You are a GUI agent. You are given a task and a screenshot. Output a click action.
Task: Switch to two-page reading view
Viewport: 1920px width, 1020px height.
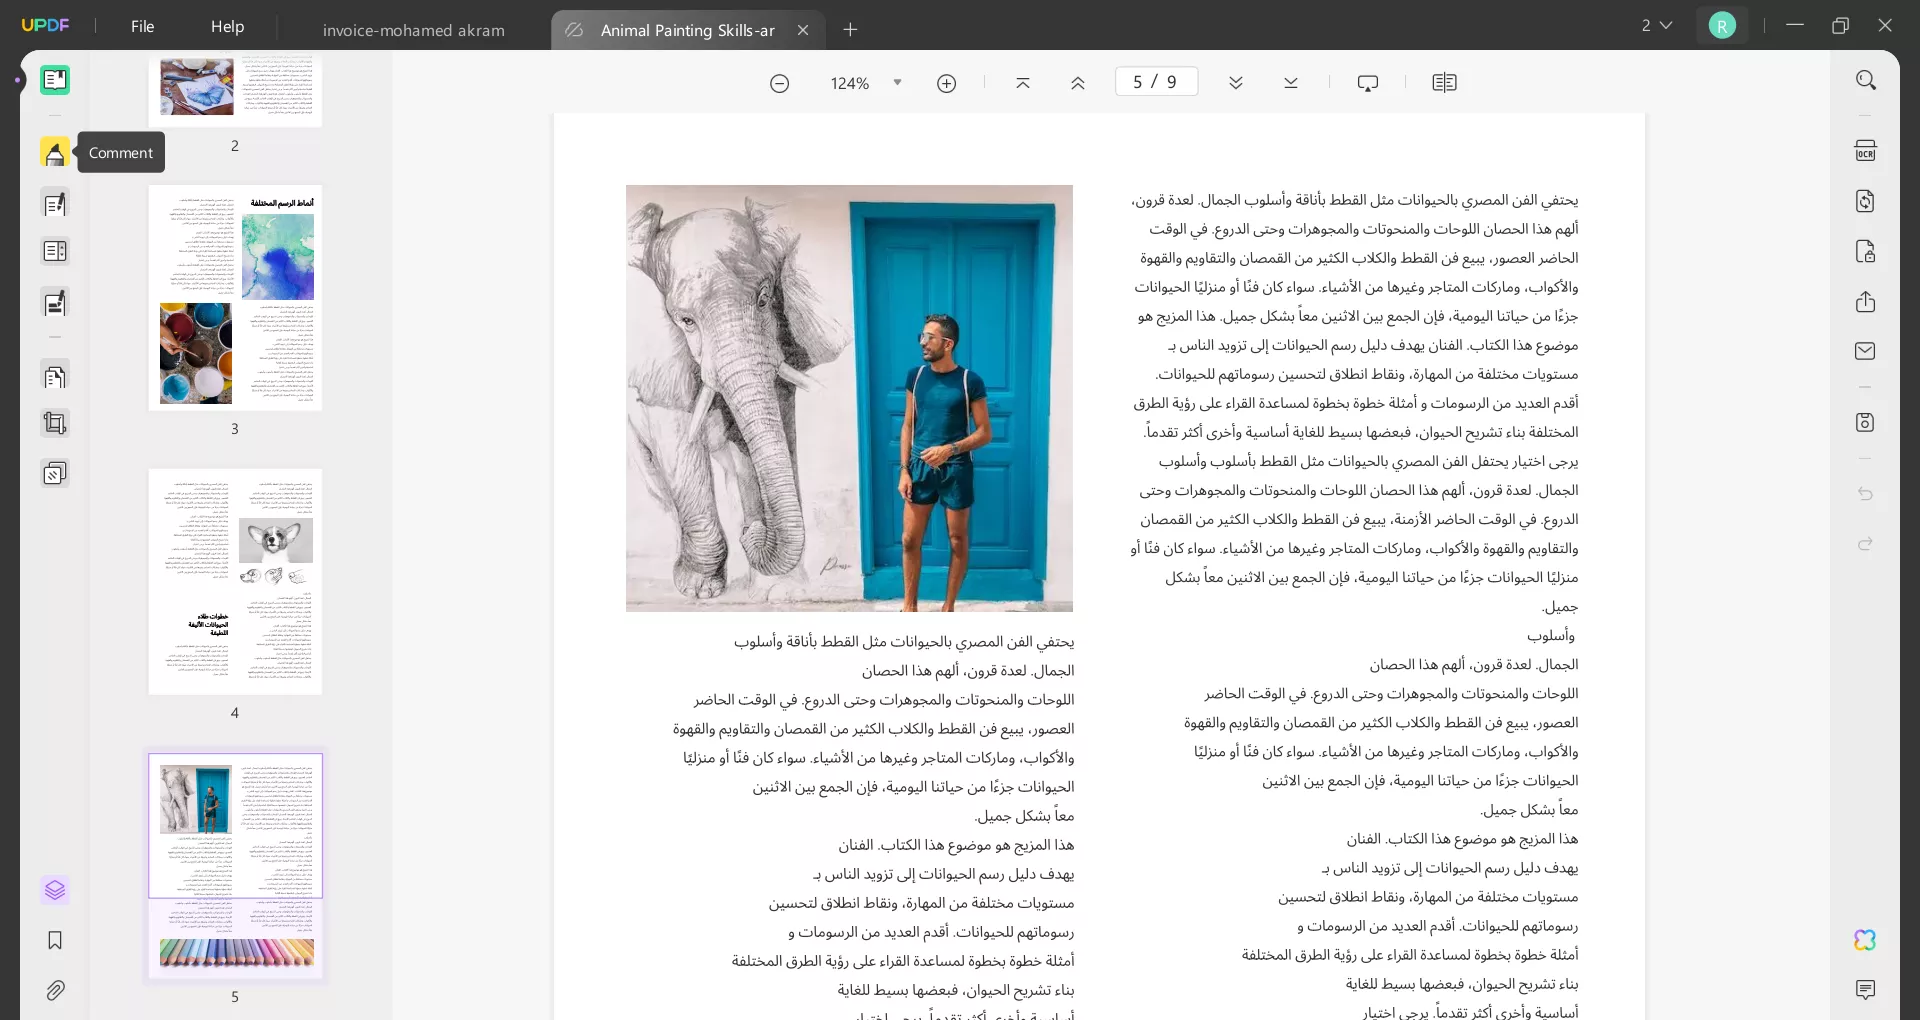(x=1446, y=82)
